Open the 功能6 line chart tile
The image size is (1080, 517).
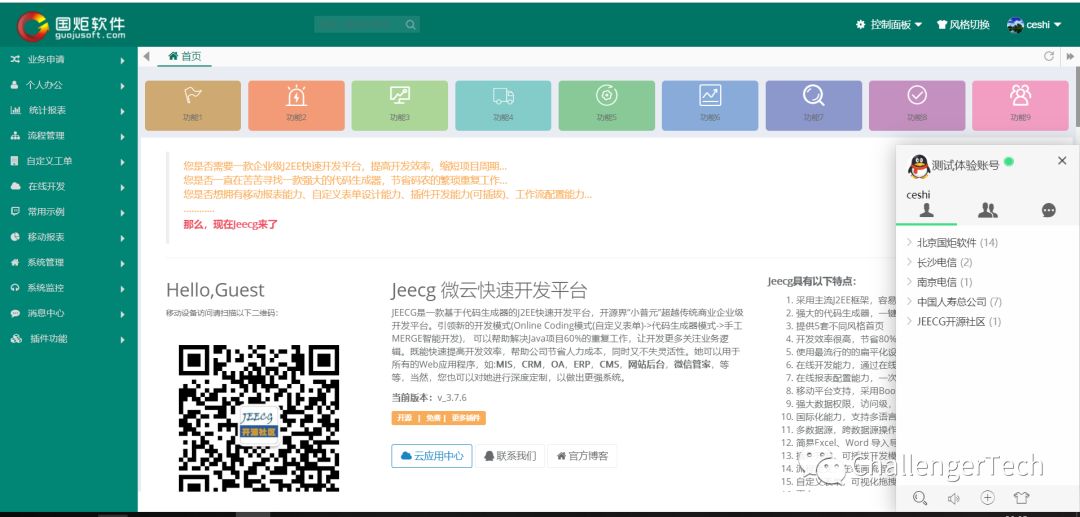(710, 105)
